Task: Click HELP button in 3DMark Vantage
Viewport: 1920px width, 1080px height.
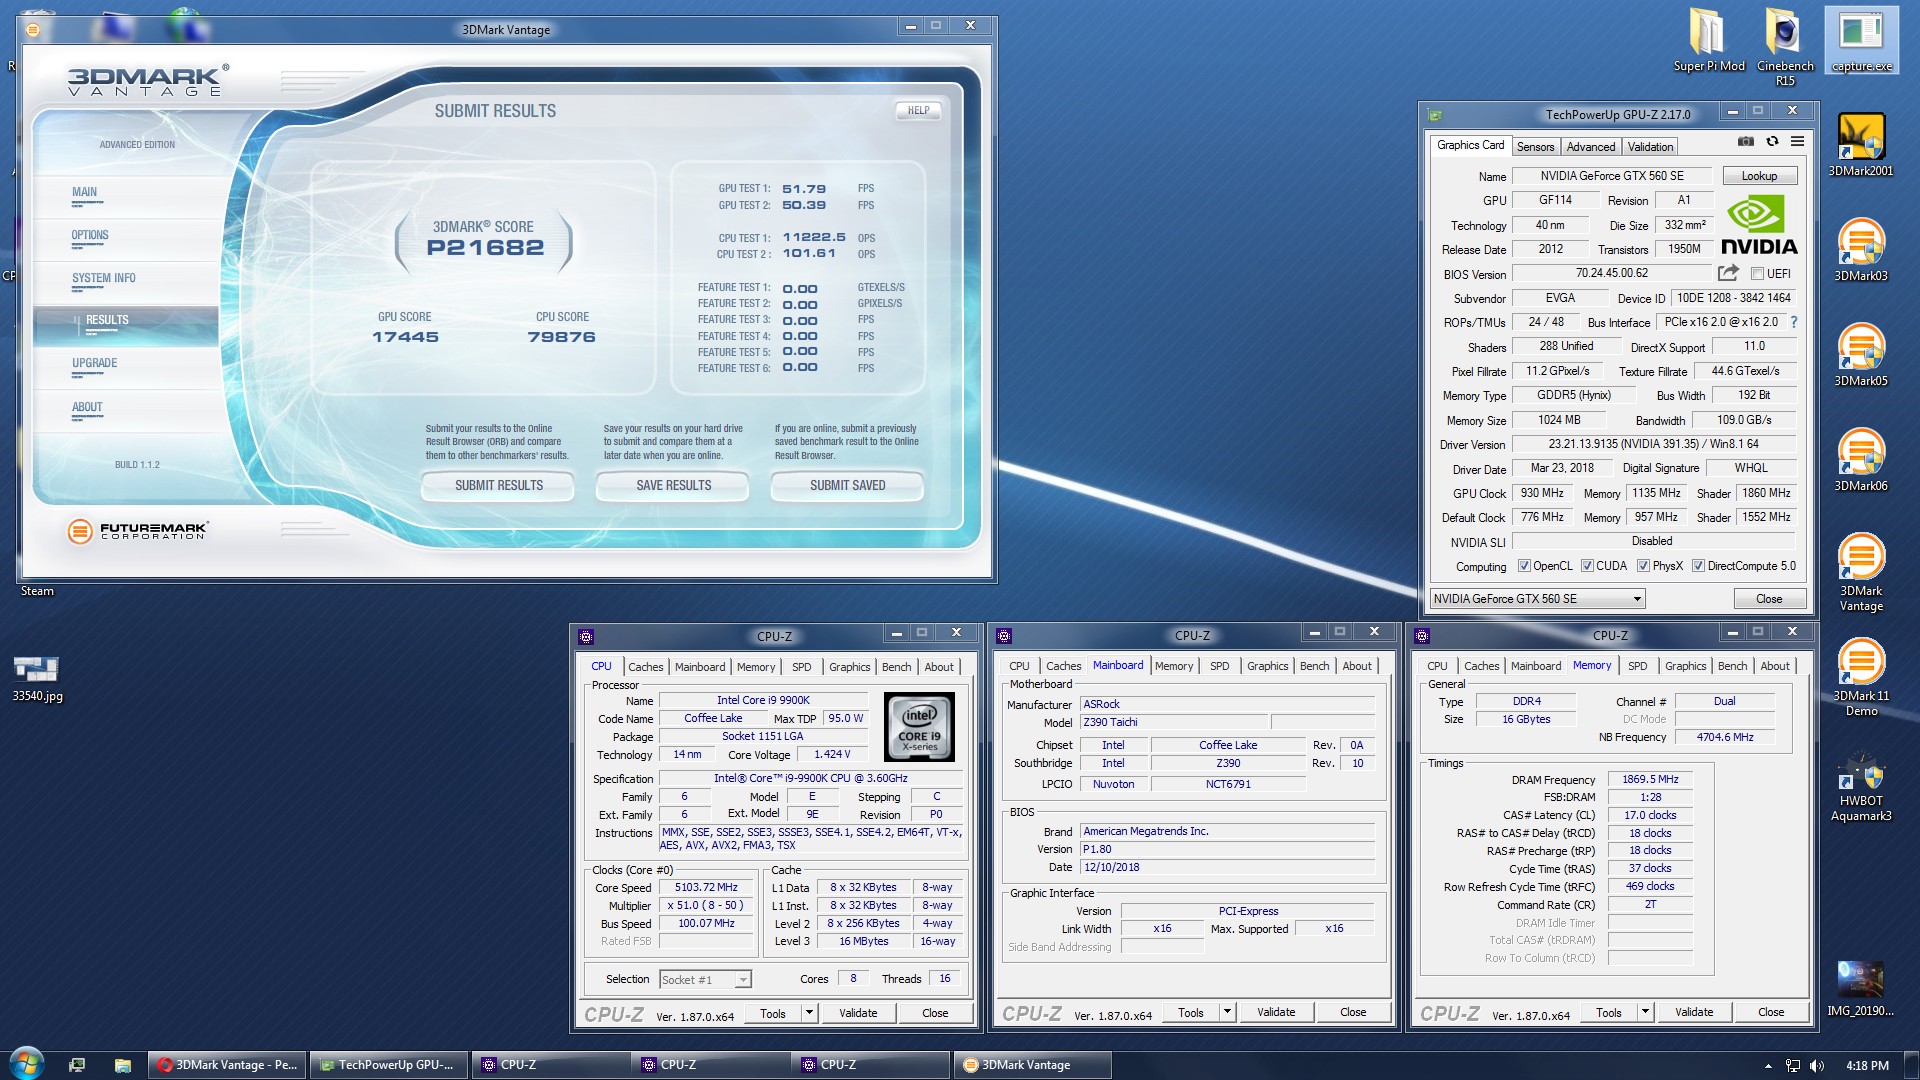Action: (918, 111)
